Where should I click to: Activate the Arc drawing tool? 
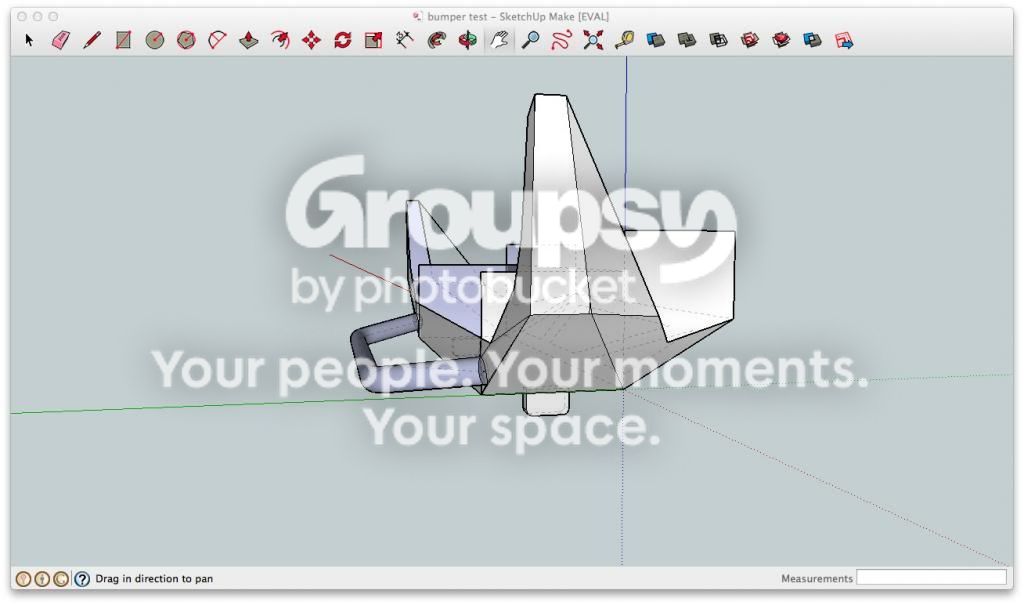[217, 40]
